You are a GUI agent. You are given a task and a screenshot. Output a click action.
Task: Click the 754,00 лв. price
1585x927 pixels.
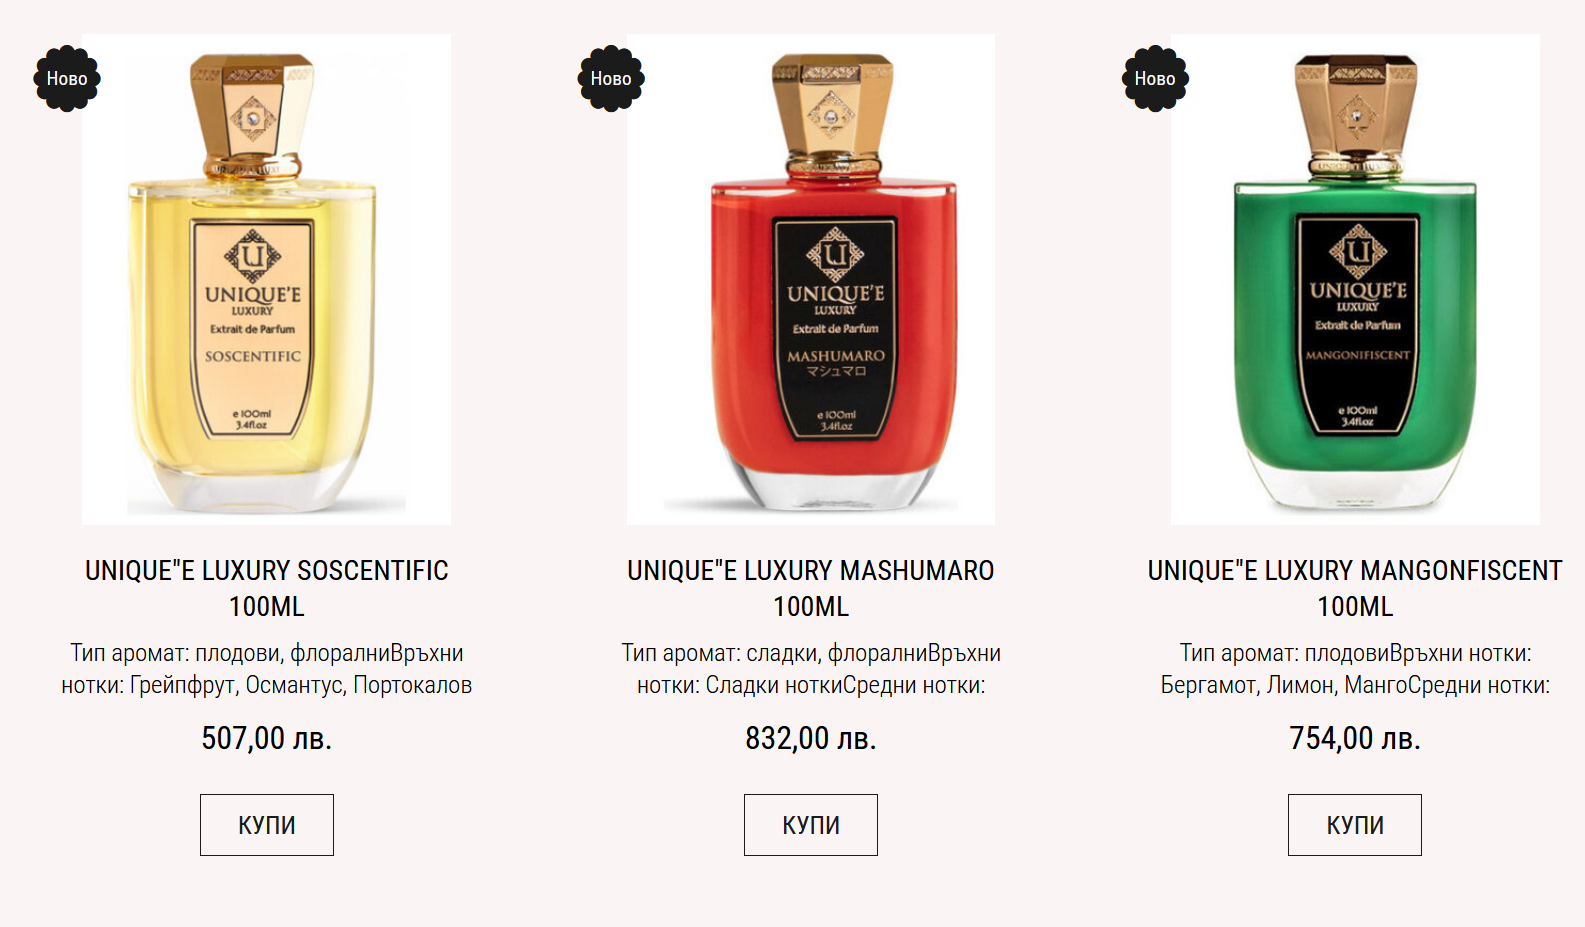(x=1355, y=738)
